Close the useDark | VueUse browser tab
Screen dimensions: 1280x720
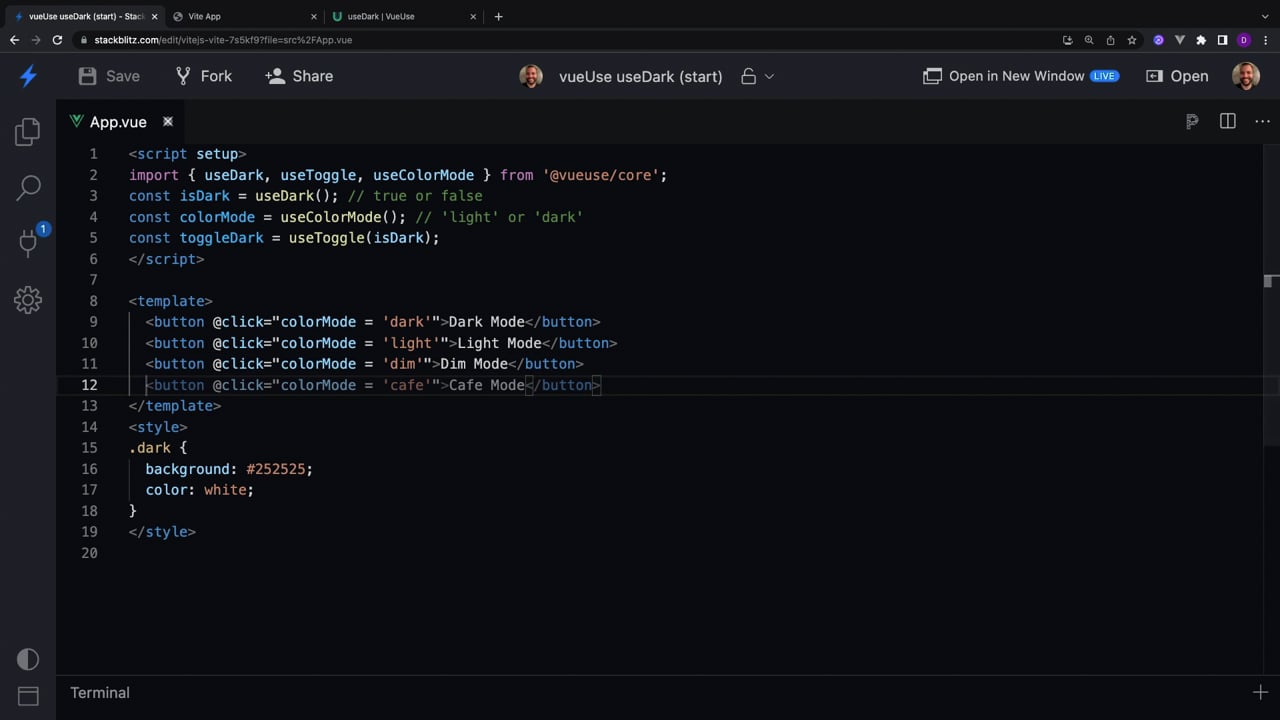[x=473, y=16]
